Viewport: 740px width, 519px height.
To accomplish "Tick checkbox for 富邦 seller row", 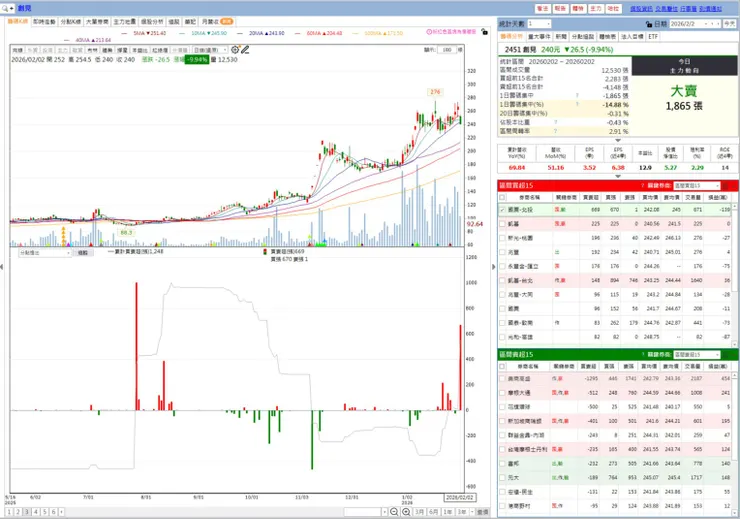I will [x=502, y=464].
